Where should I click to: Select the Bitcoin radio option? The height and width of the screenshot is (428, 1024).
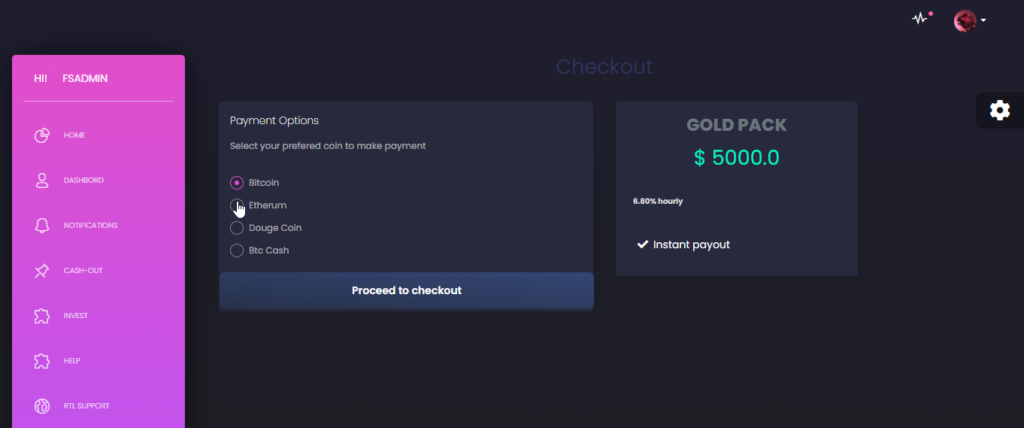[236, 183]
